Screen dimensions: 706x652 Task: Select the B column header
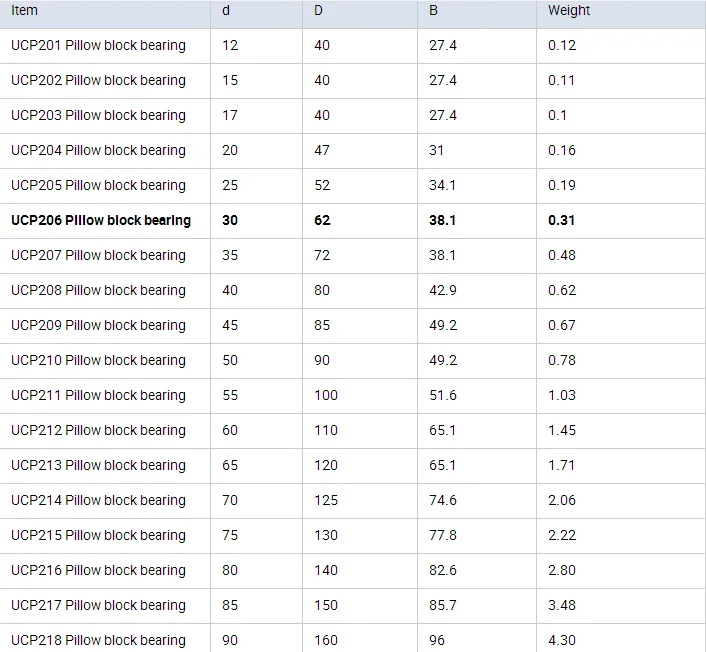coord(433,10)
